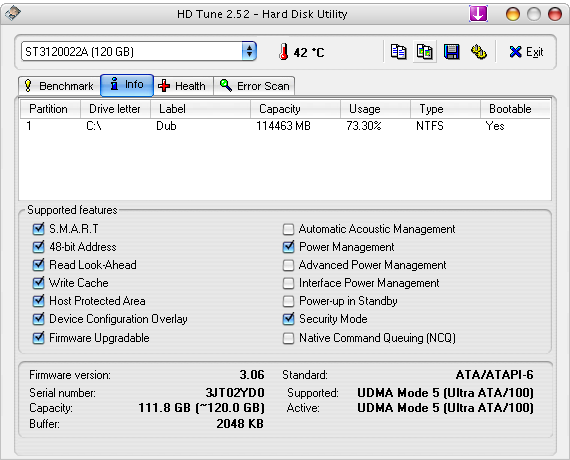Screen dimensions: 570x460
Task: Click the Exit button
Action: point(526,52)
